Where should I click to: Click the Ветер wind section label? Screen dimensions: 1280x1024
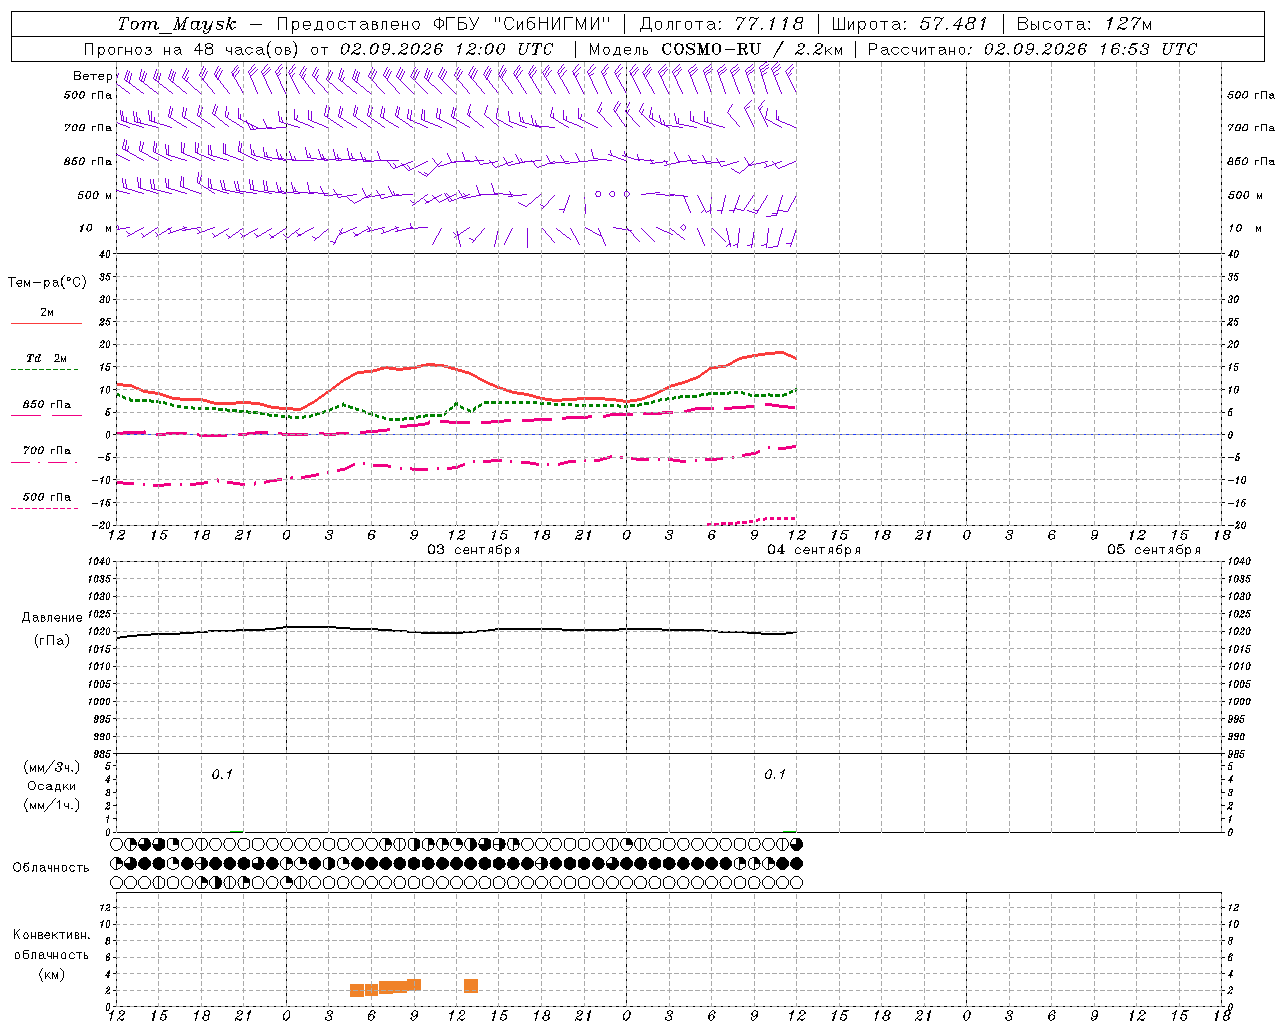pyautogui.click(x=92, y=76)
